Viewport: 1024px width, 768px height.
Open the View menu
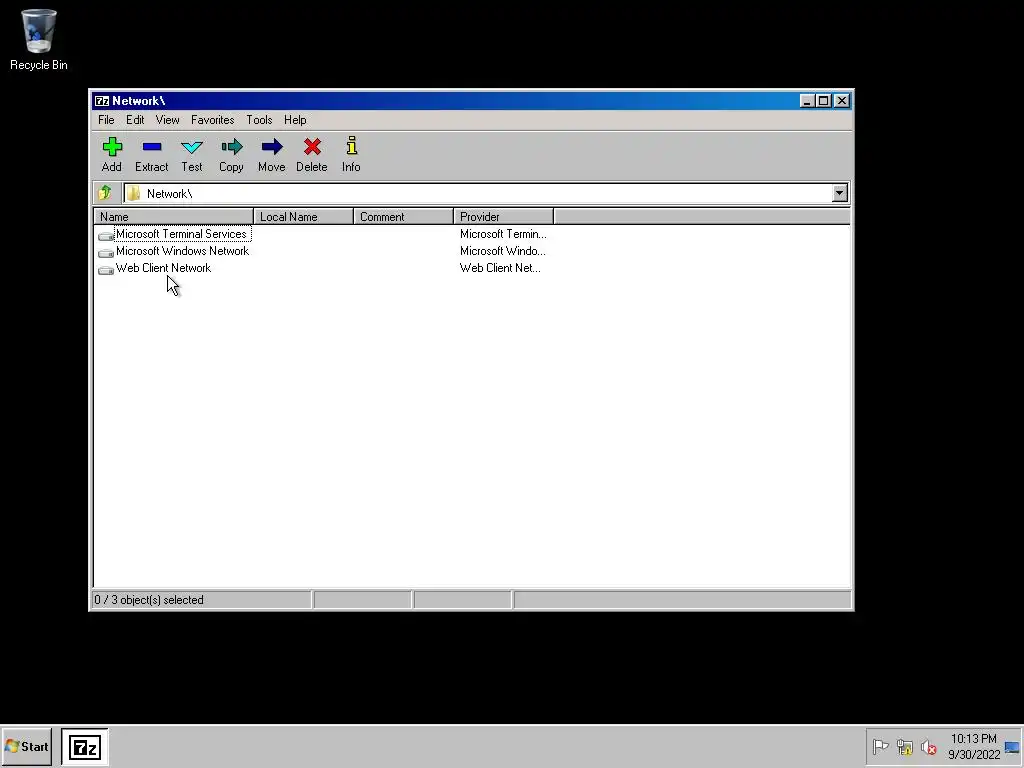click(x=167, y=120)
